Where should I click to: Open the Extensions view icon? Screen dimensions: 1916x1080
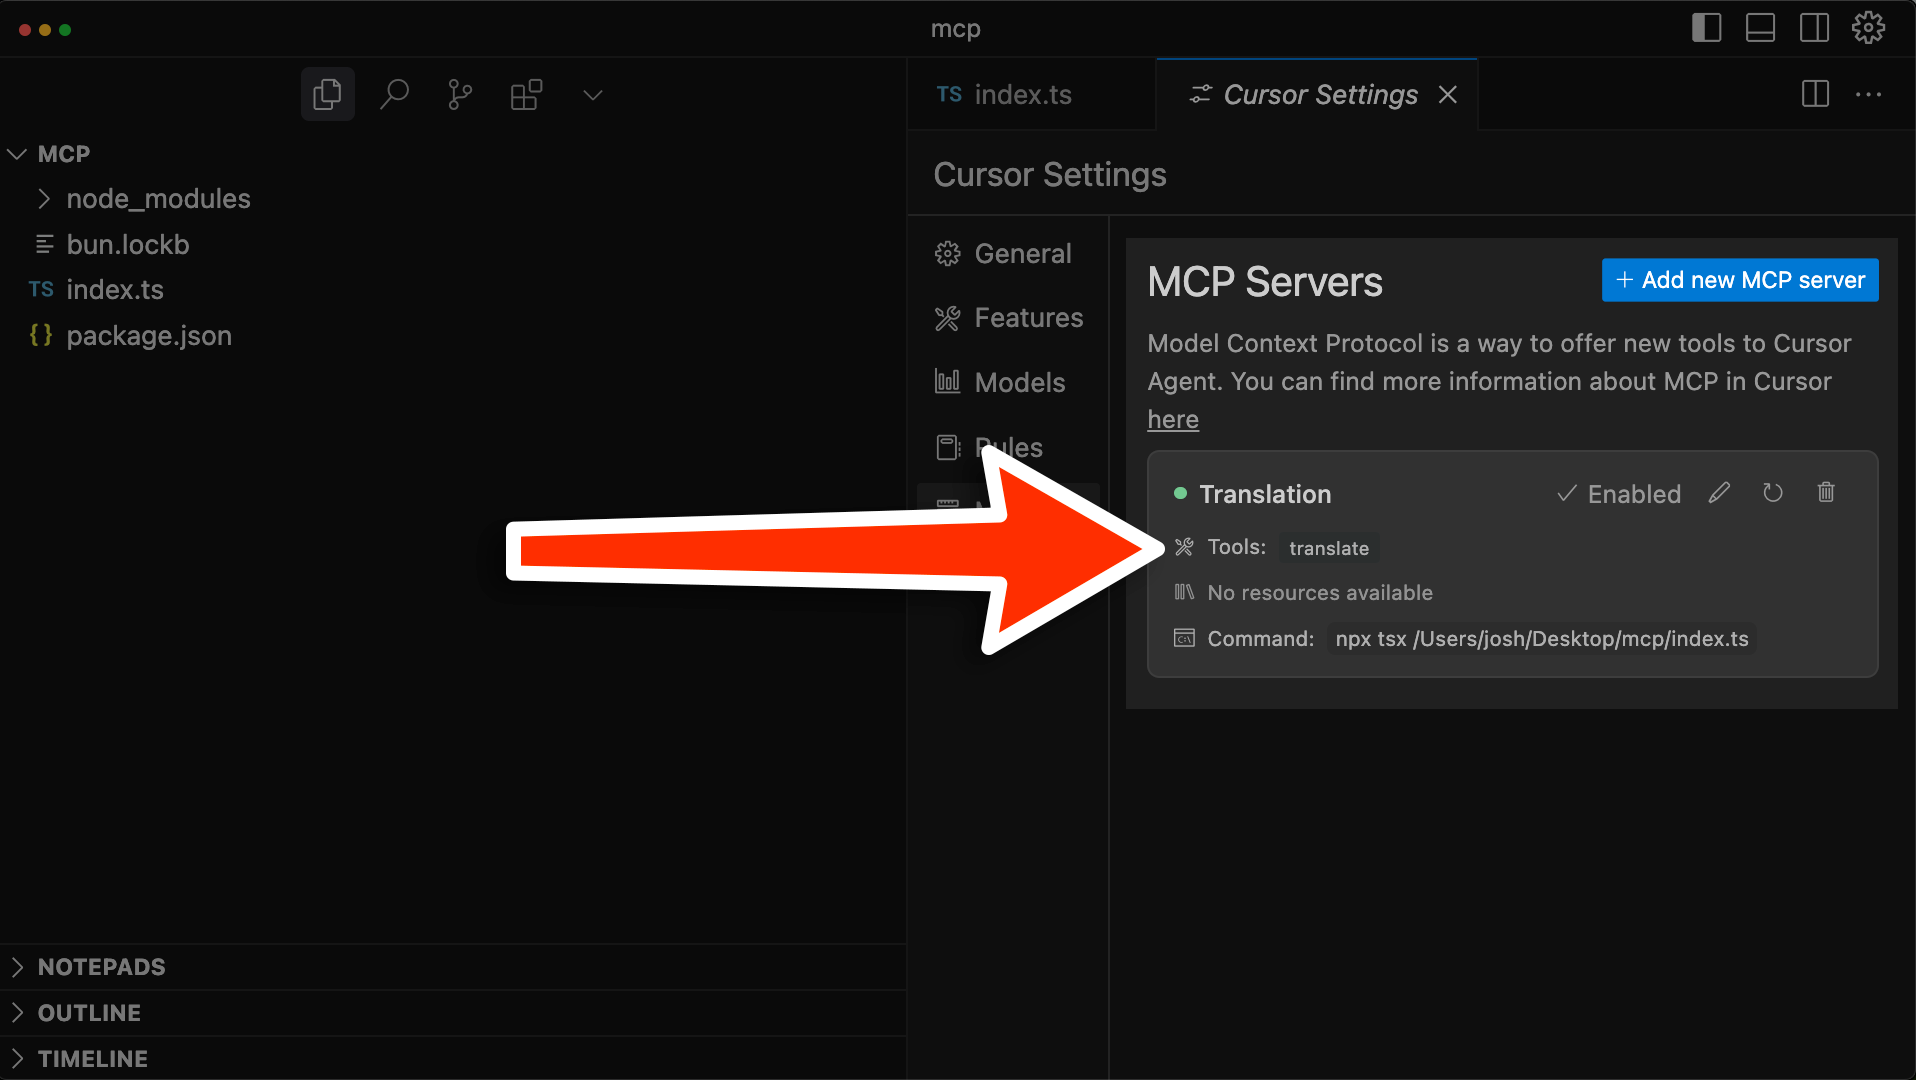(x=526, y=95)
